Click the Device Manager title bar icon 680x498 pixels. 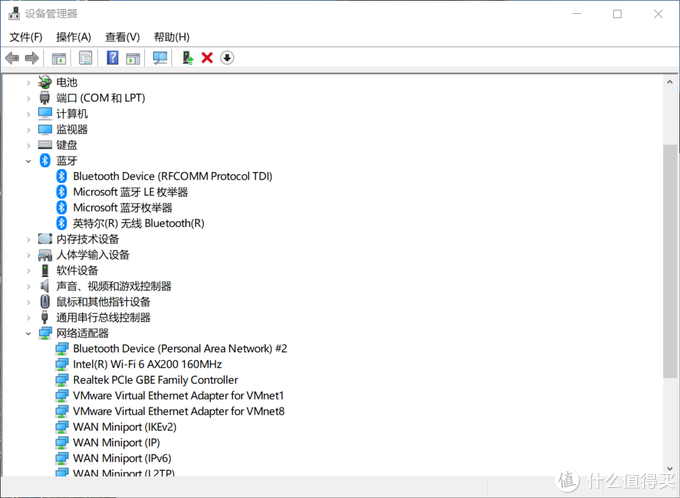(x=14, y=13)
